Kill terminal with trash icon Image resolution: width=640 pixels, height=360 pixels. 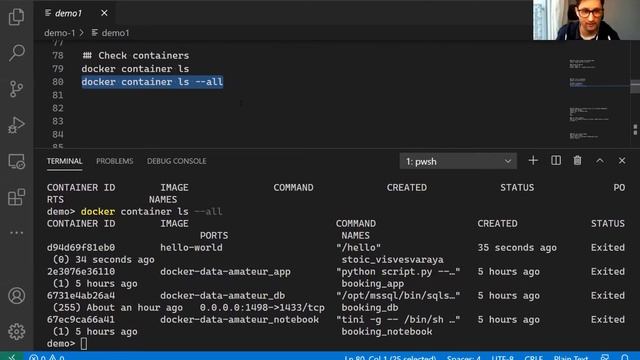[578, 161]
